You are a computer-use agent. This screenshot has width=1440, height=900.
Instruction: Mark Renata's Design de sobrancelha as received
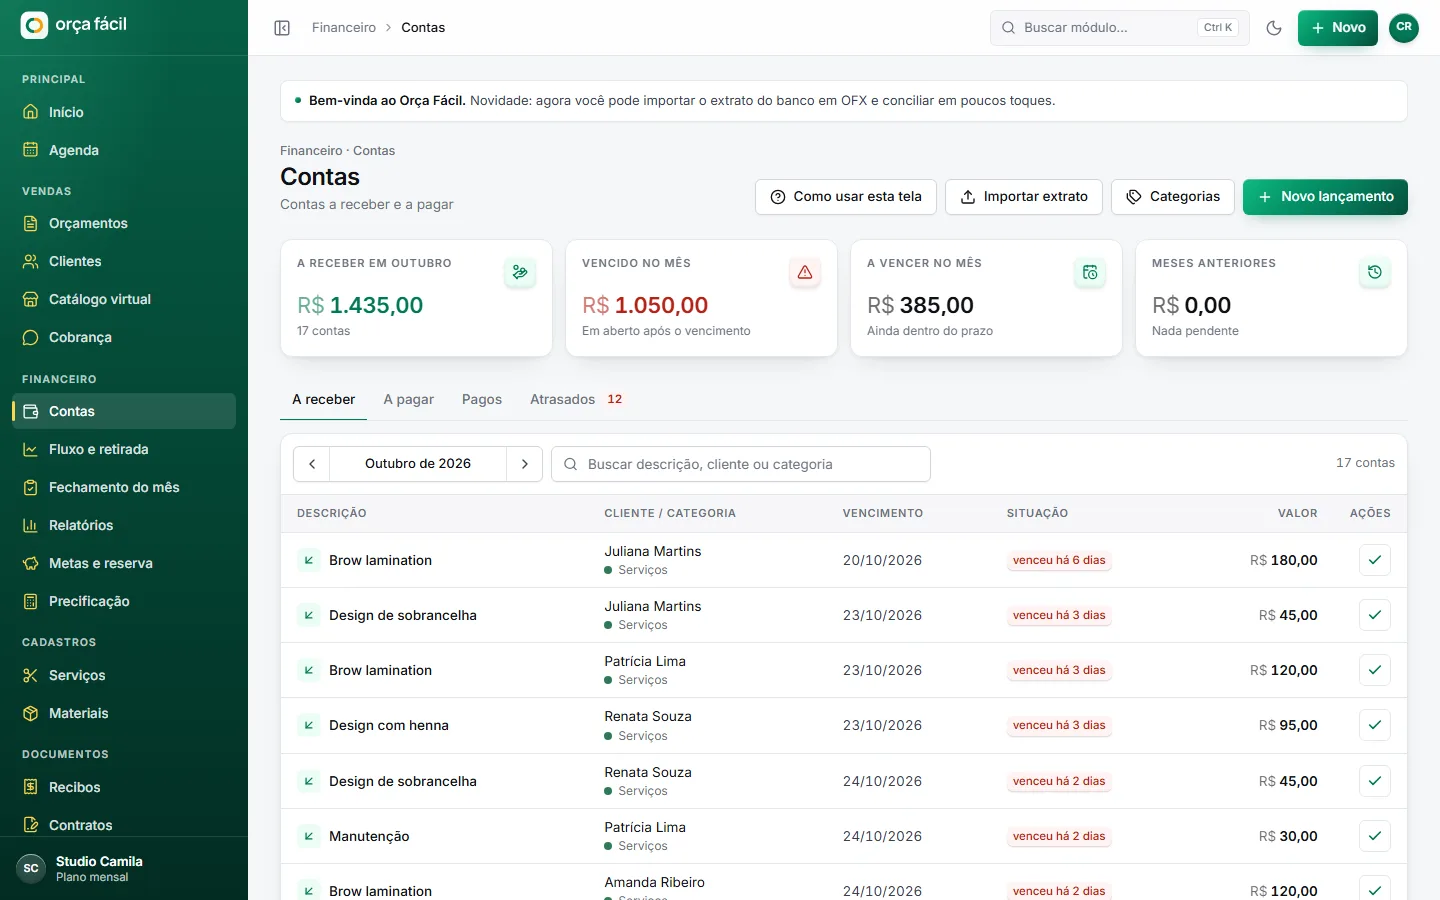[x=1375, y=781]
